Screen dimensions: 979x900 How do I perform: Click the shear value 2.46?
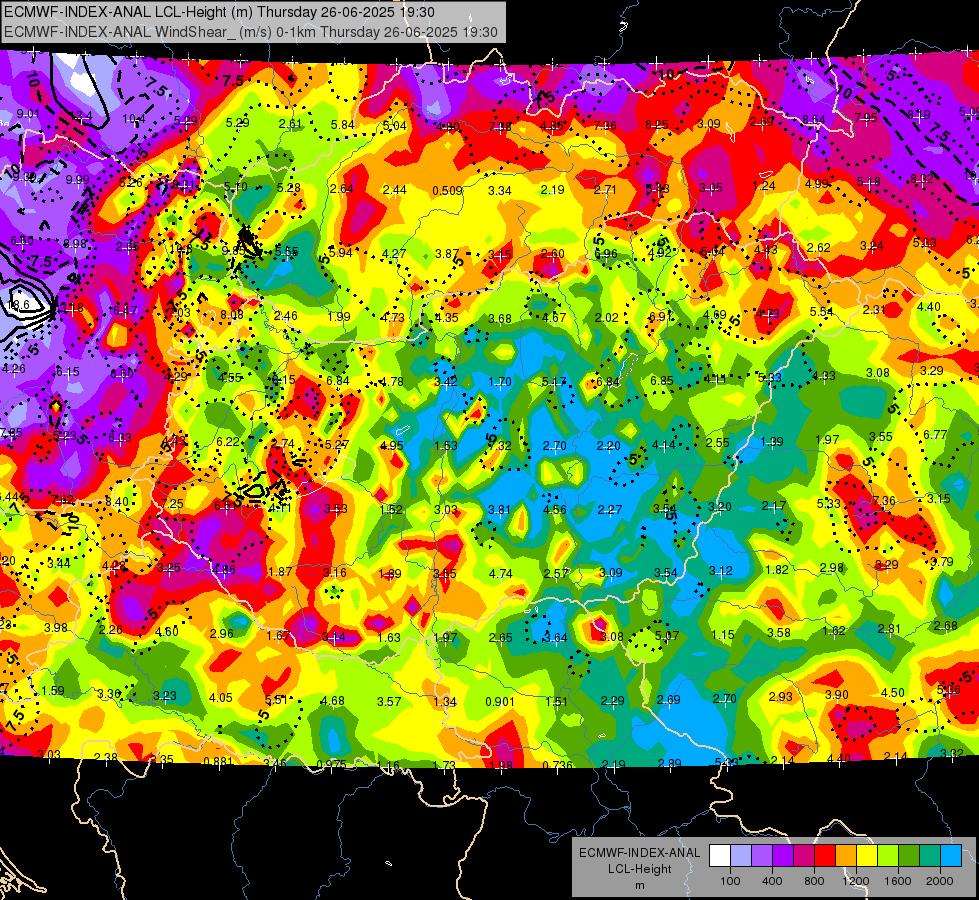(286, 315)
